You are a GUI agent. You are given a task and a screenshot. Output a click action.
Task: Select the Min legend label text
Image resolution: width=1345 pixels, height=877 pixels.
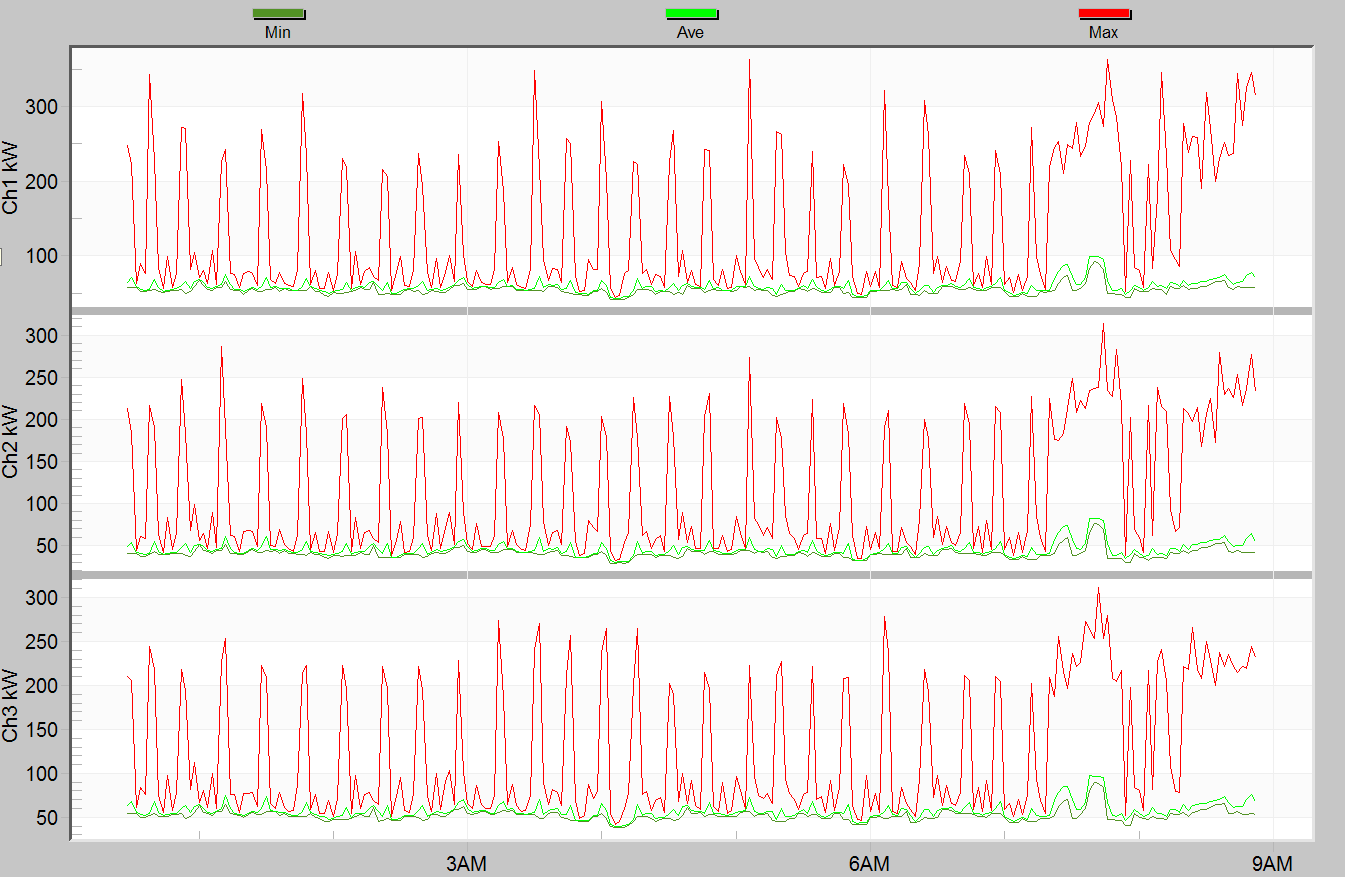tap(278, 32)
